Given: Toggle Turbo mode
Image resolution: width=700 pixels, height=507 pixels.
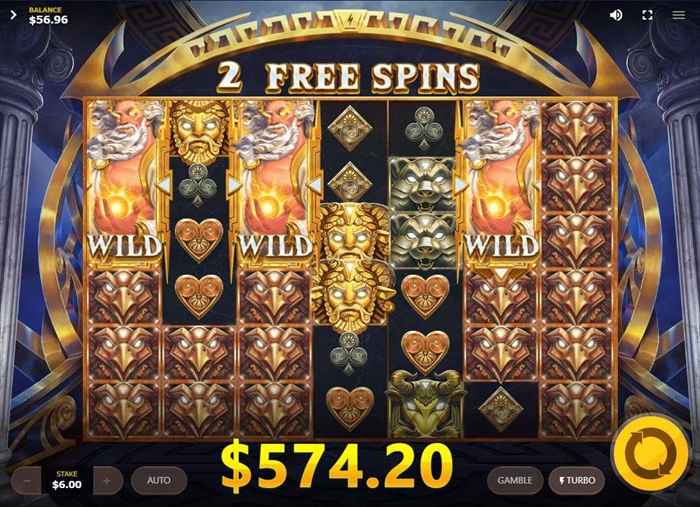Looking at the screenshot, I should pyautogui.click(x=577, y=481).
